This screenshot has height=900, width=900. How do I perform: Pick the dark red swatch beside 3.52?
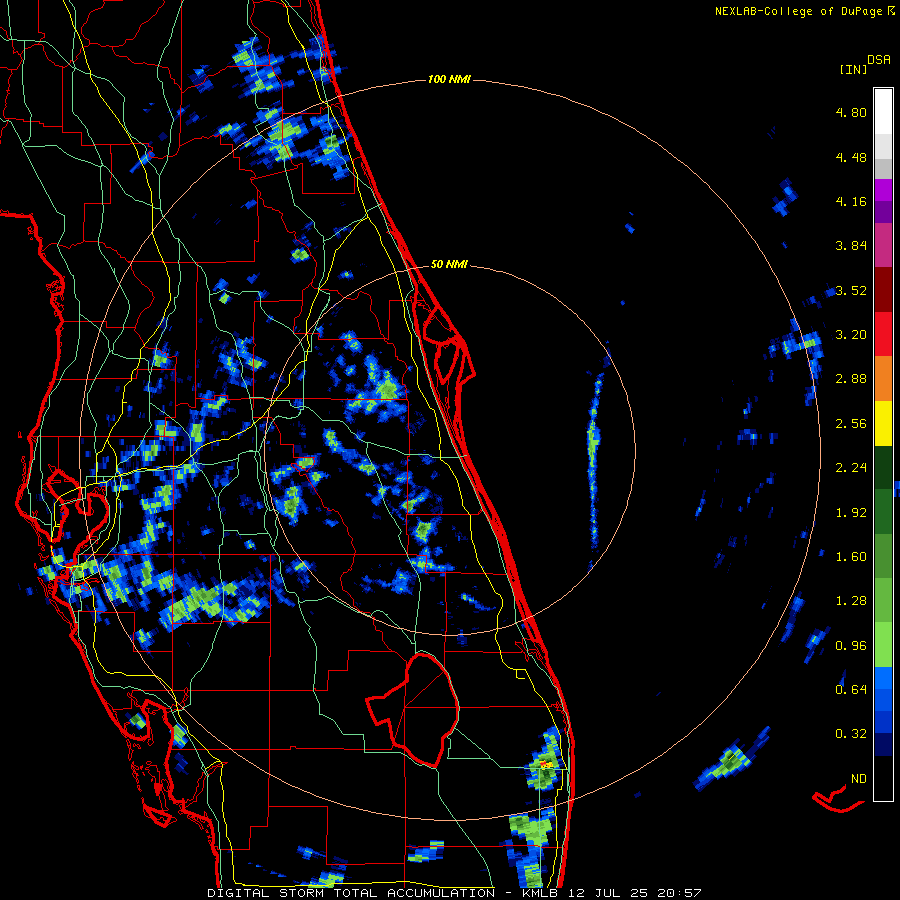pos(883,290)
